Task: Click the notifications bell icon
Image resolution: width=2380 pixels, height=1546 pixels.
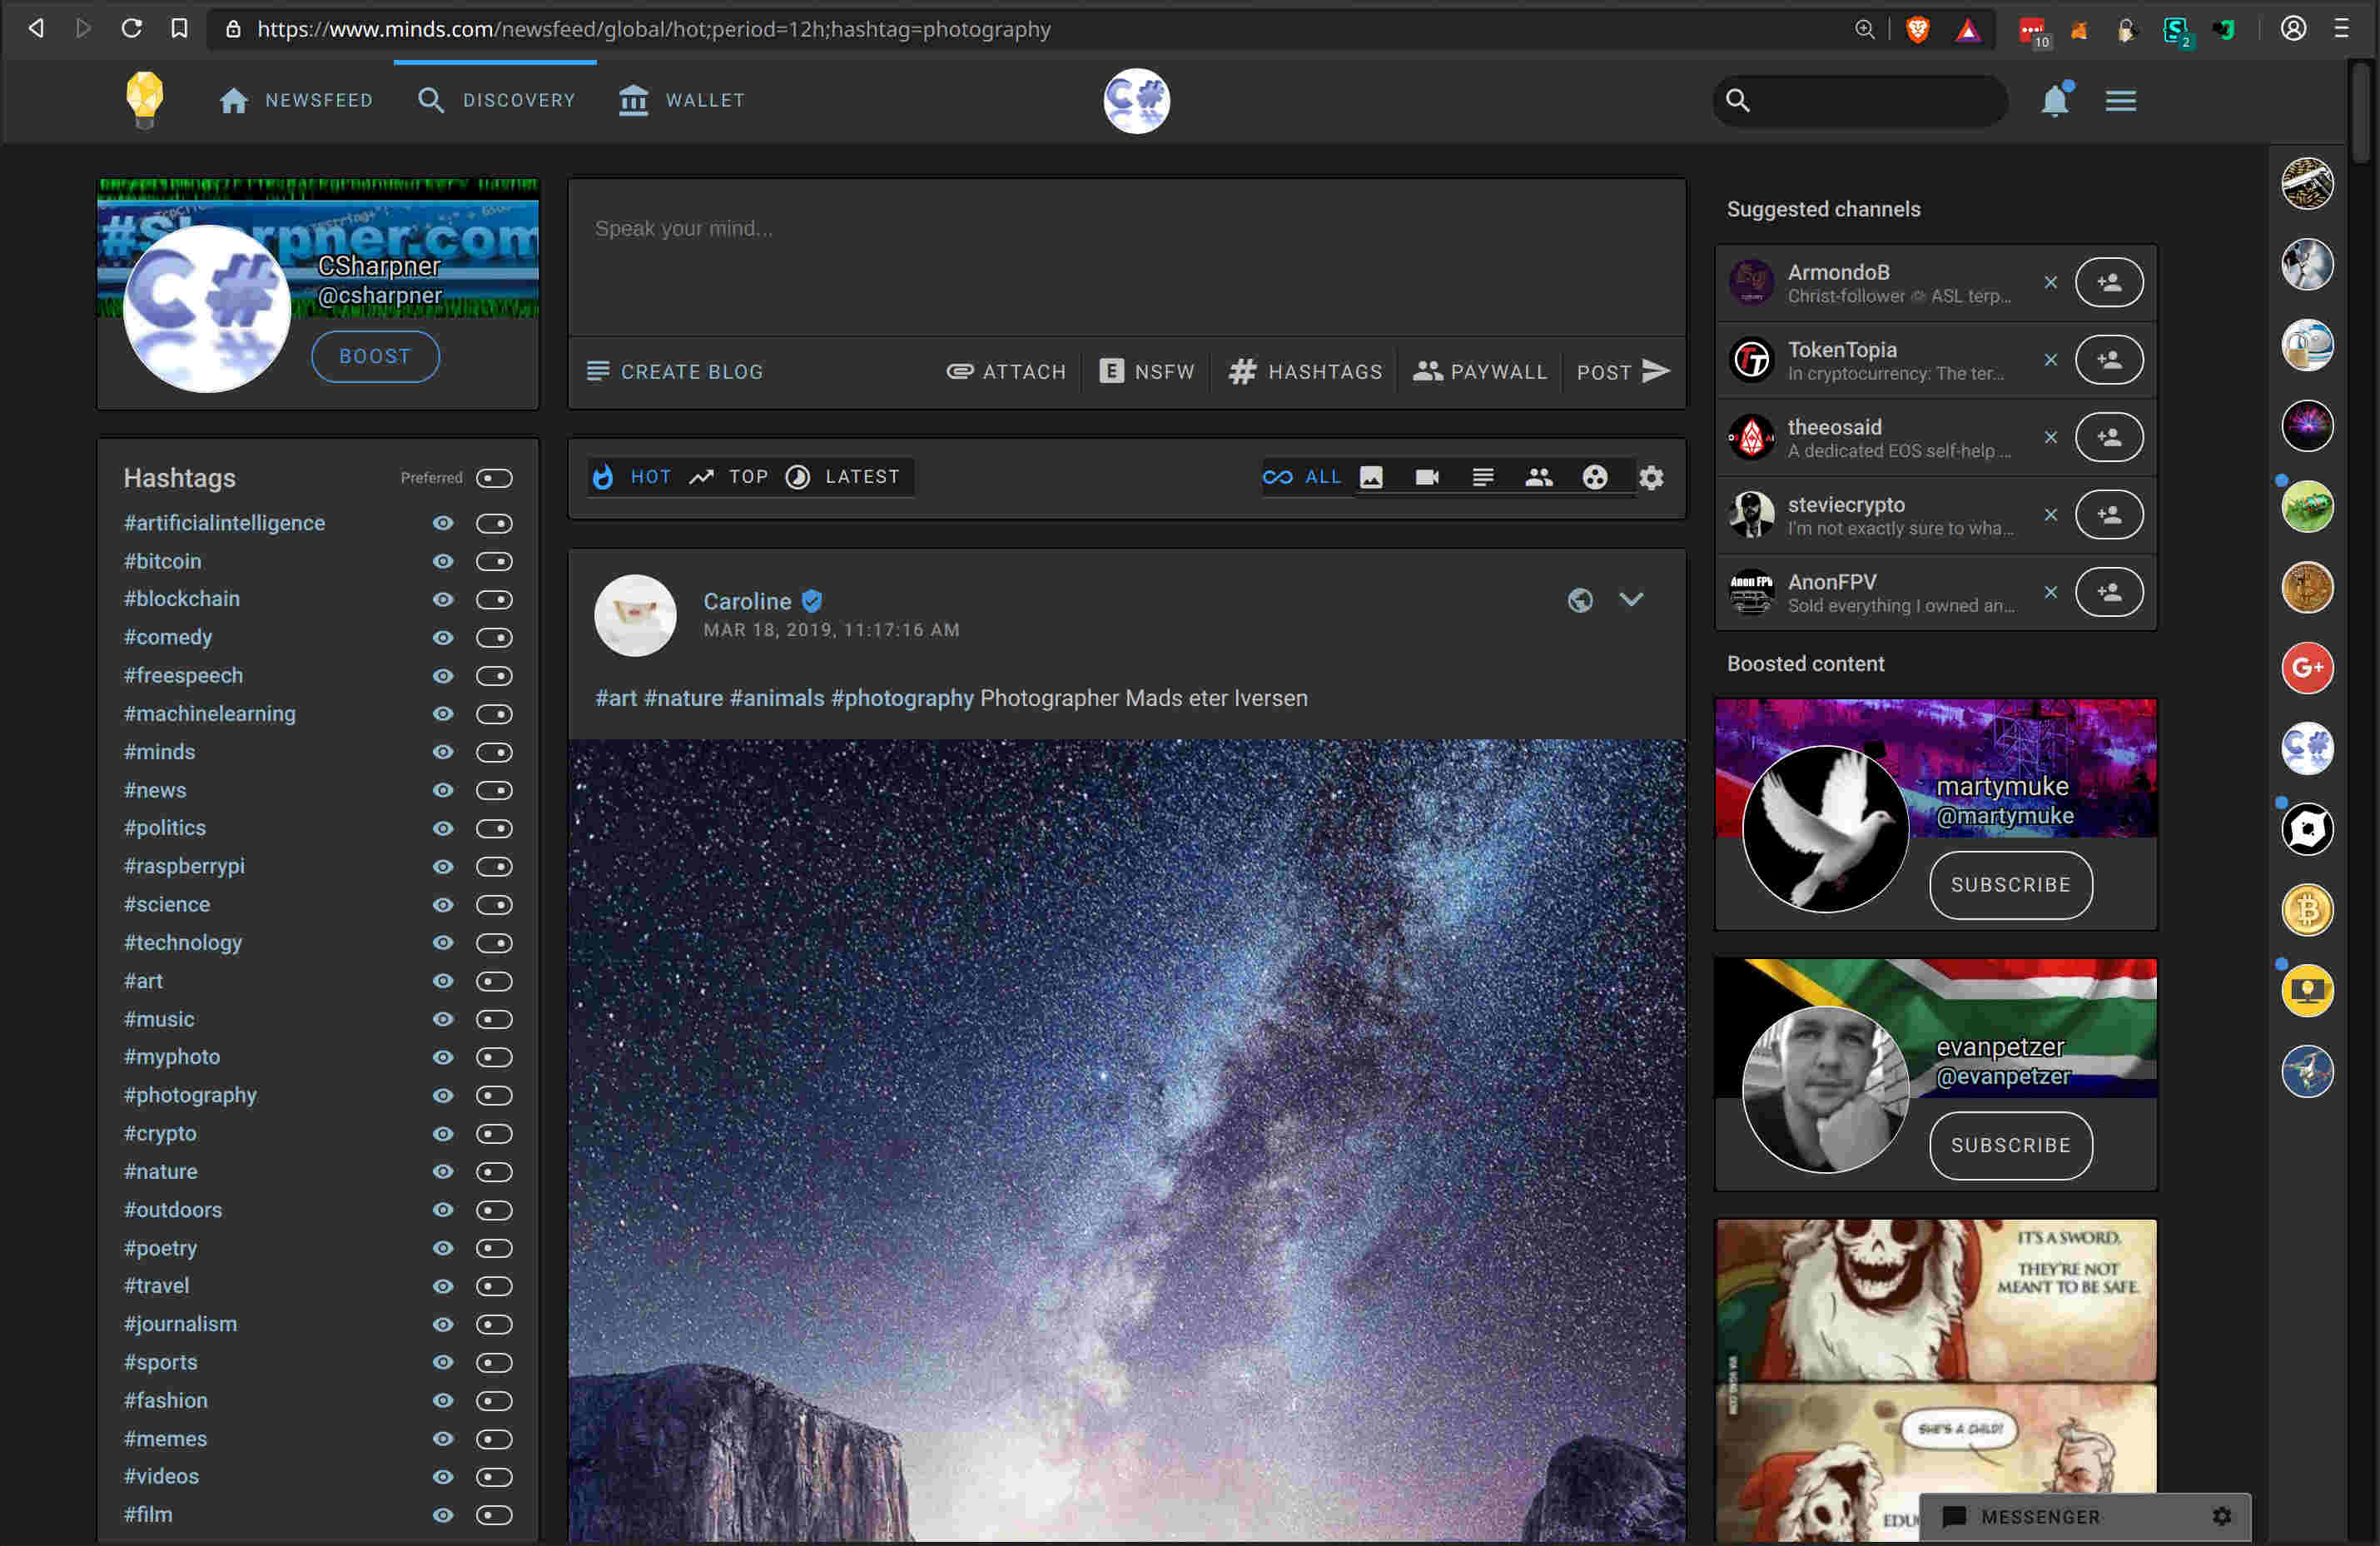Action: [2054, 101]
